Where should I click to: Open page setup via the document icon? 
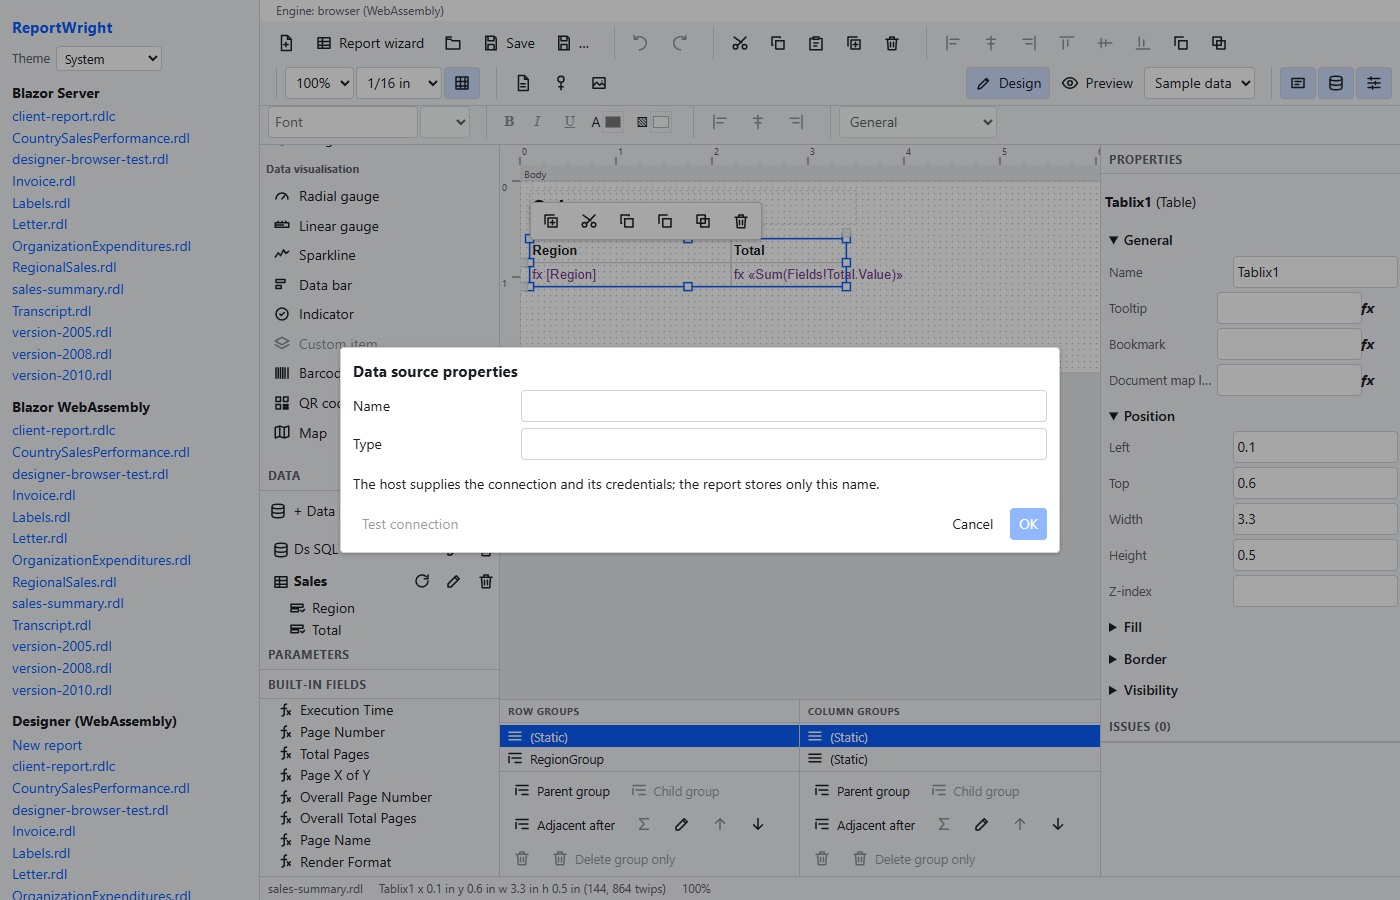click(523, 83)
